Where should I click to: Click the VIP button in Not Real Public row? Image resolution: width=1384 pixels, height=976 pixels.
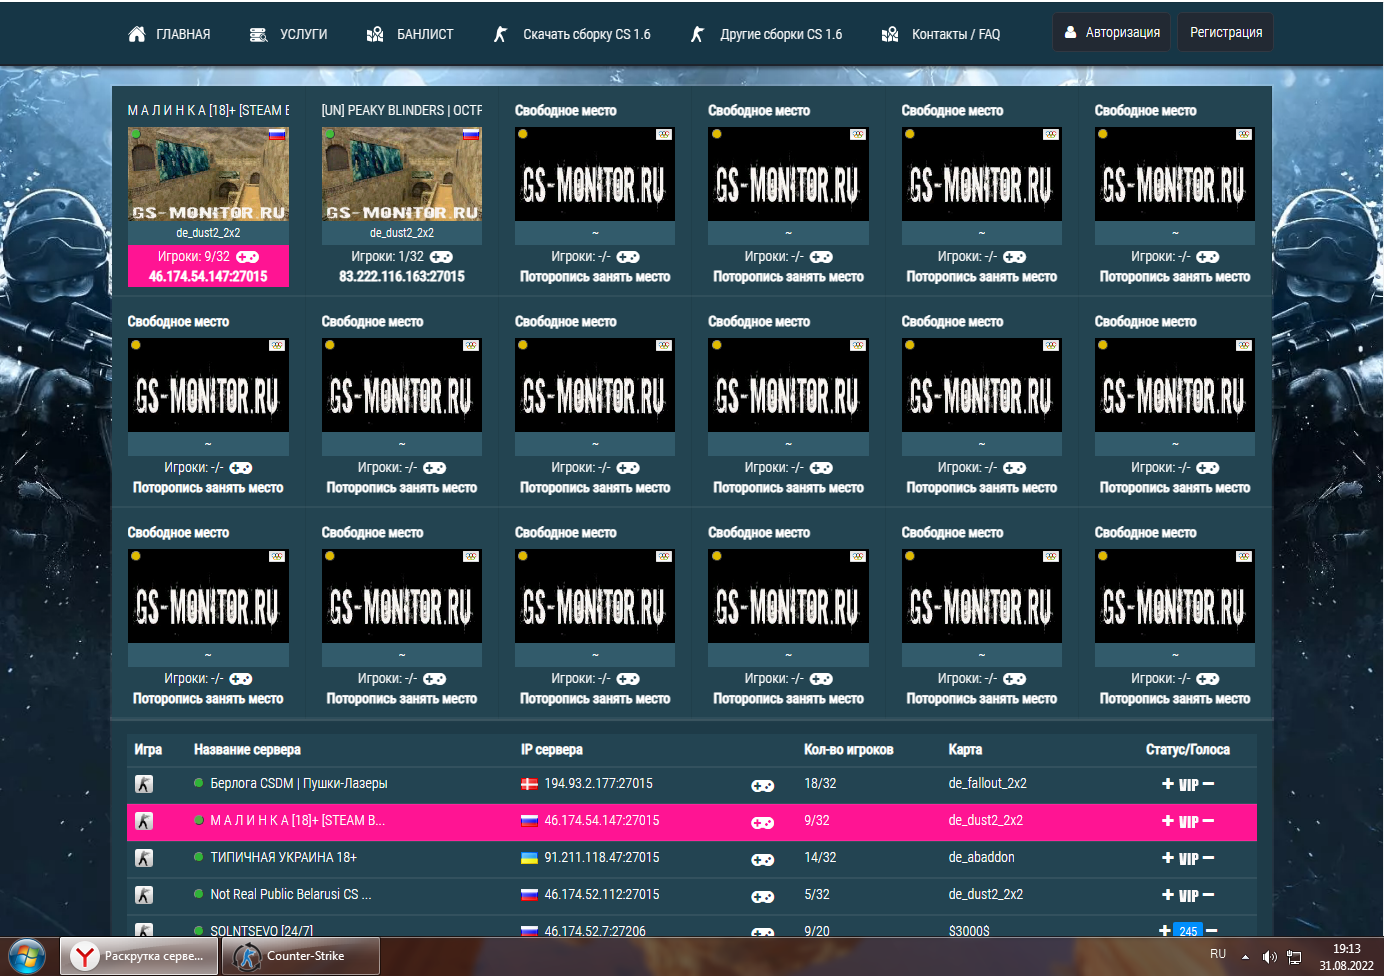(x=1188, y=896)
